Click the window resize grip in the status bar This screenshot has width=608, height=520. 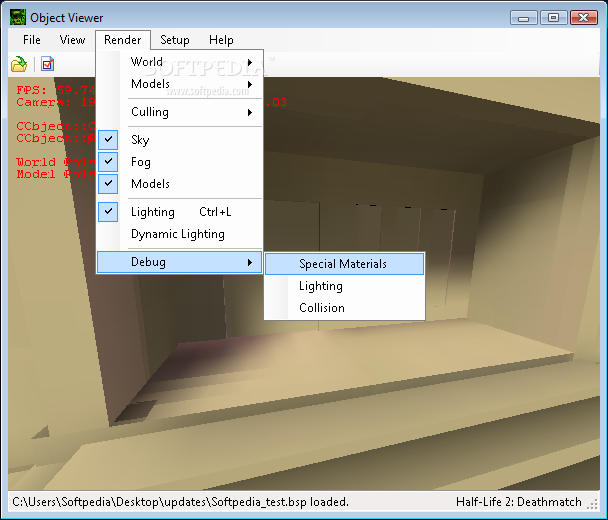(592, 504)
